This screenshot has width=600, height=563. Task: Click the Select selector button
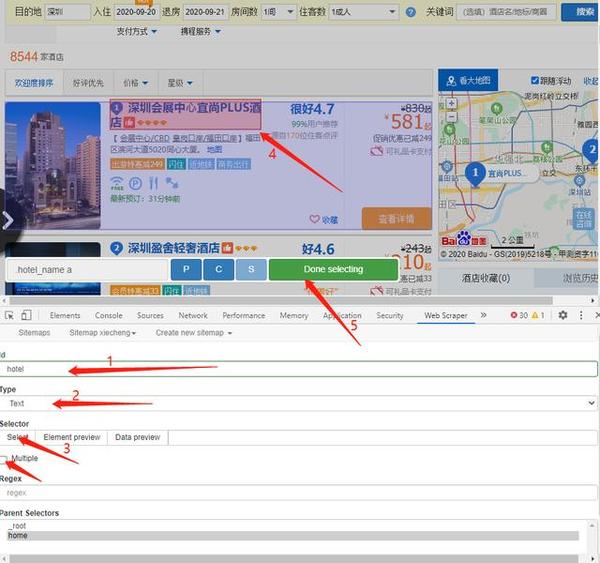[17, 437]
